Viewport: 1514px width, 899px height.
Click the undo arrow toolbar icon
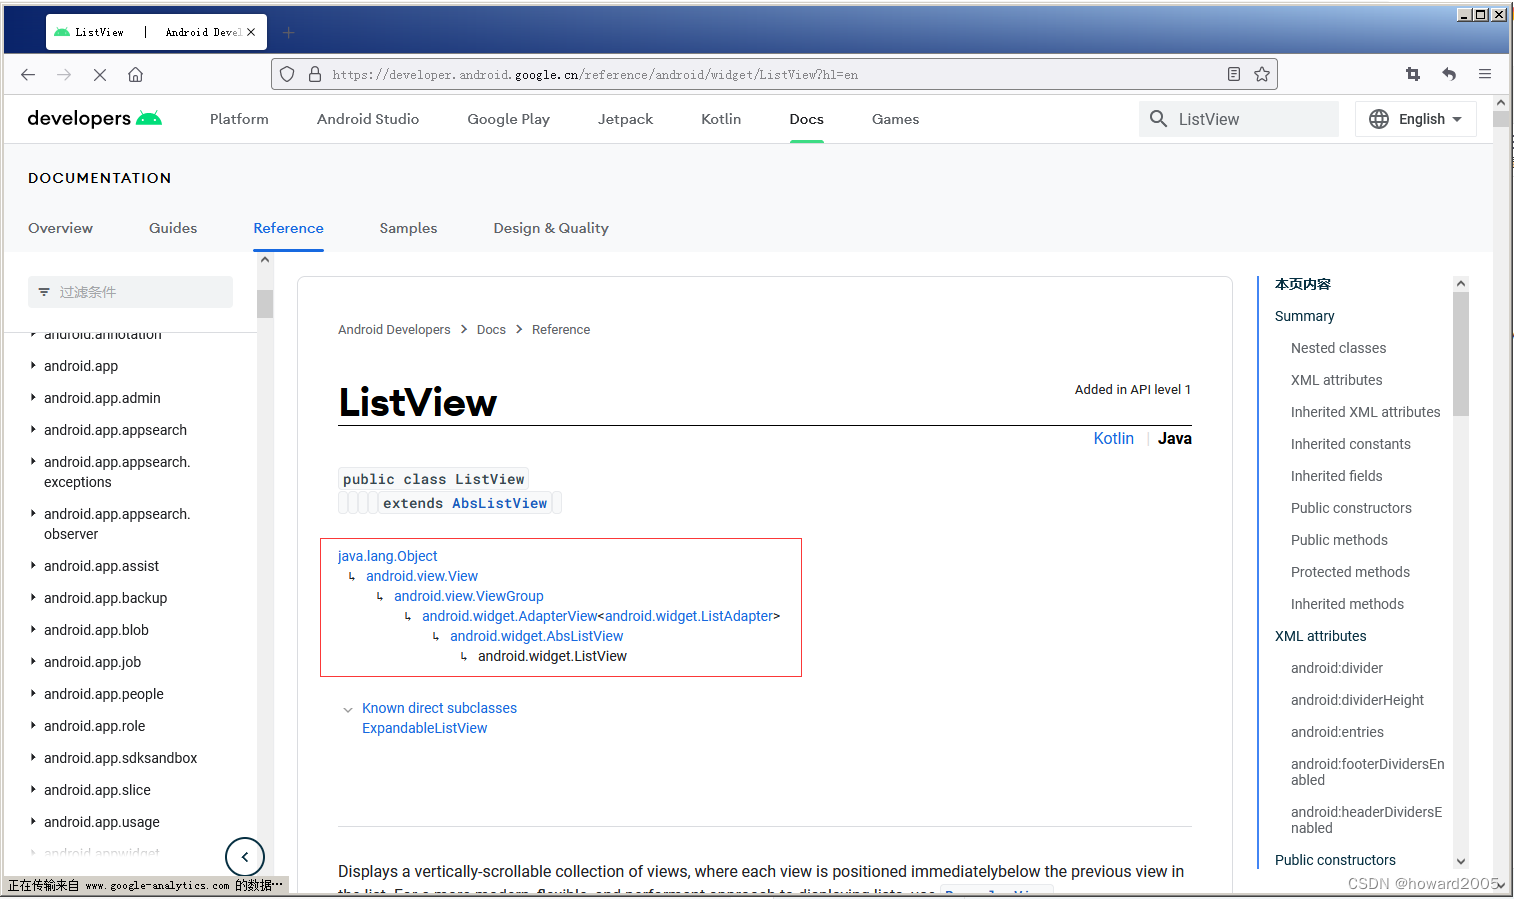(1449, 74)
